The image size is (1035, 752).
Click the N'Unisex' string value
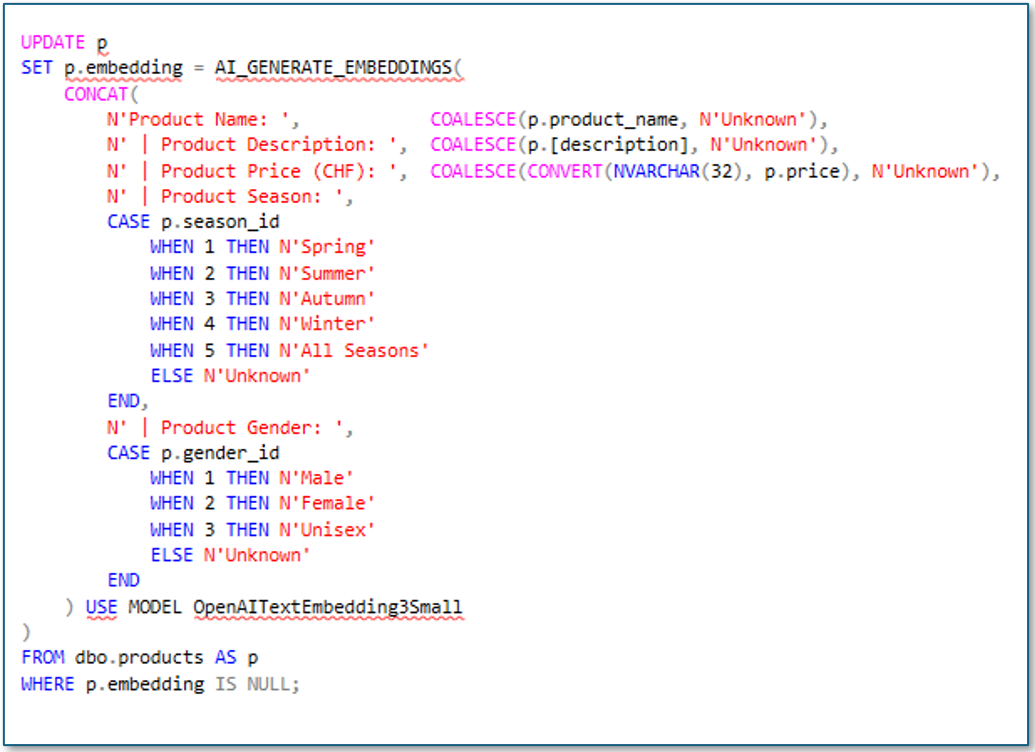click(327, 530)
